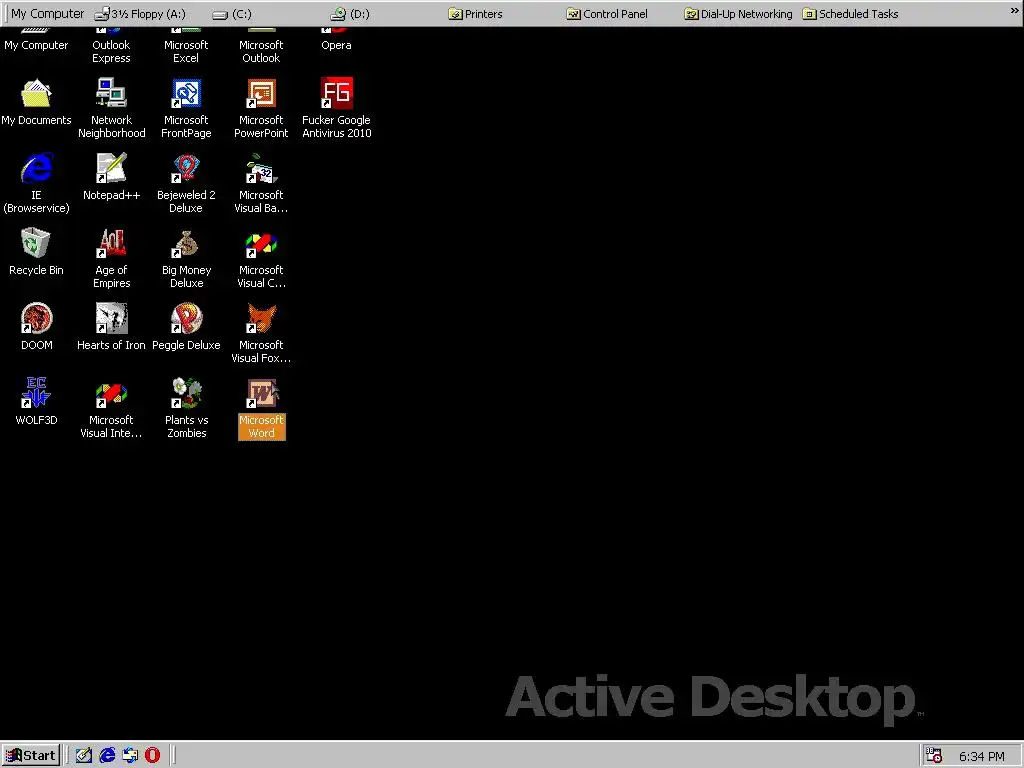The width and height of the screenshot is (1024, 768).
Task: Open Dial-Up Networking from the toolbar
Action: tap(738, 14)
